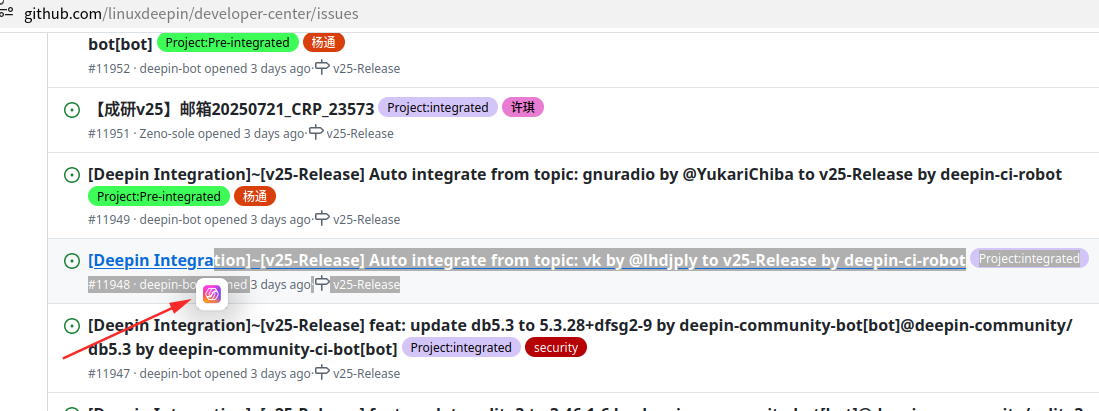Screen dimensions: 1099x411
Task: Click Project:integrated label on issue #11951
Action: coord(438,107)
